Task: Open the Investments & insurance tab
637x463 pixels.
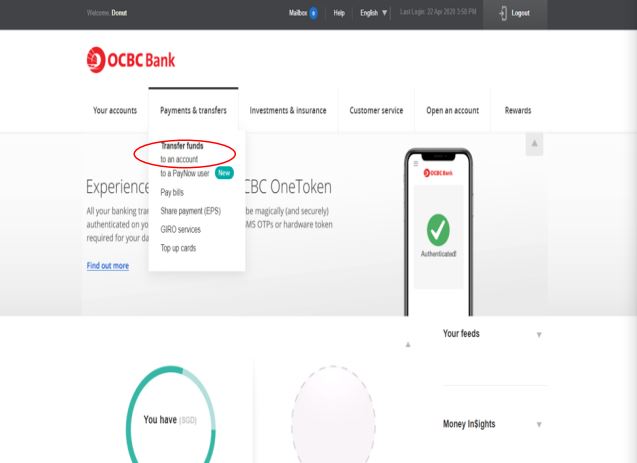Action: 288,110
